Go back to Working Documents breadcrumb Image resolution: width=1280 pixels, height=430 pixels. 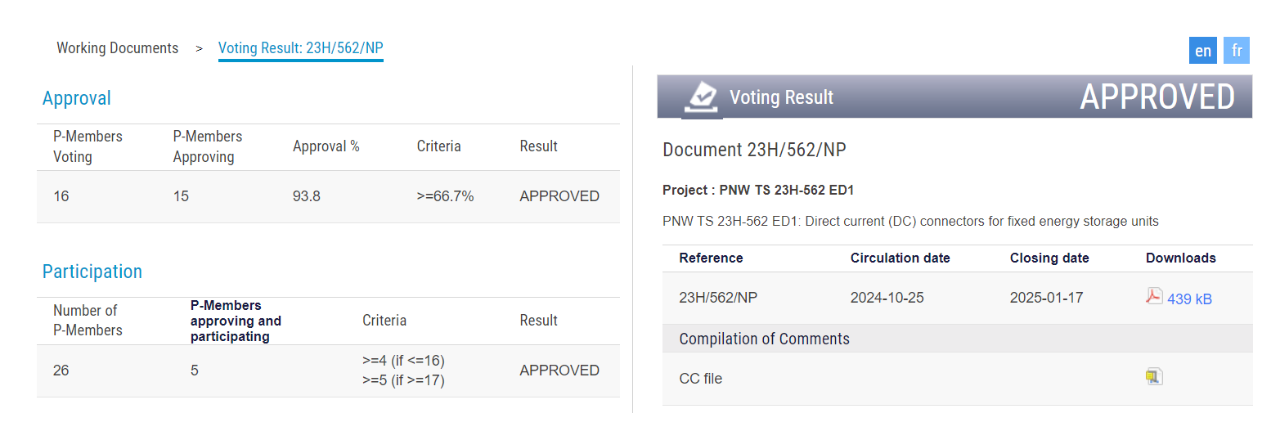tap(117, 48)
